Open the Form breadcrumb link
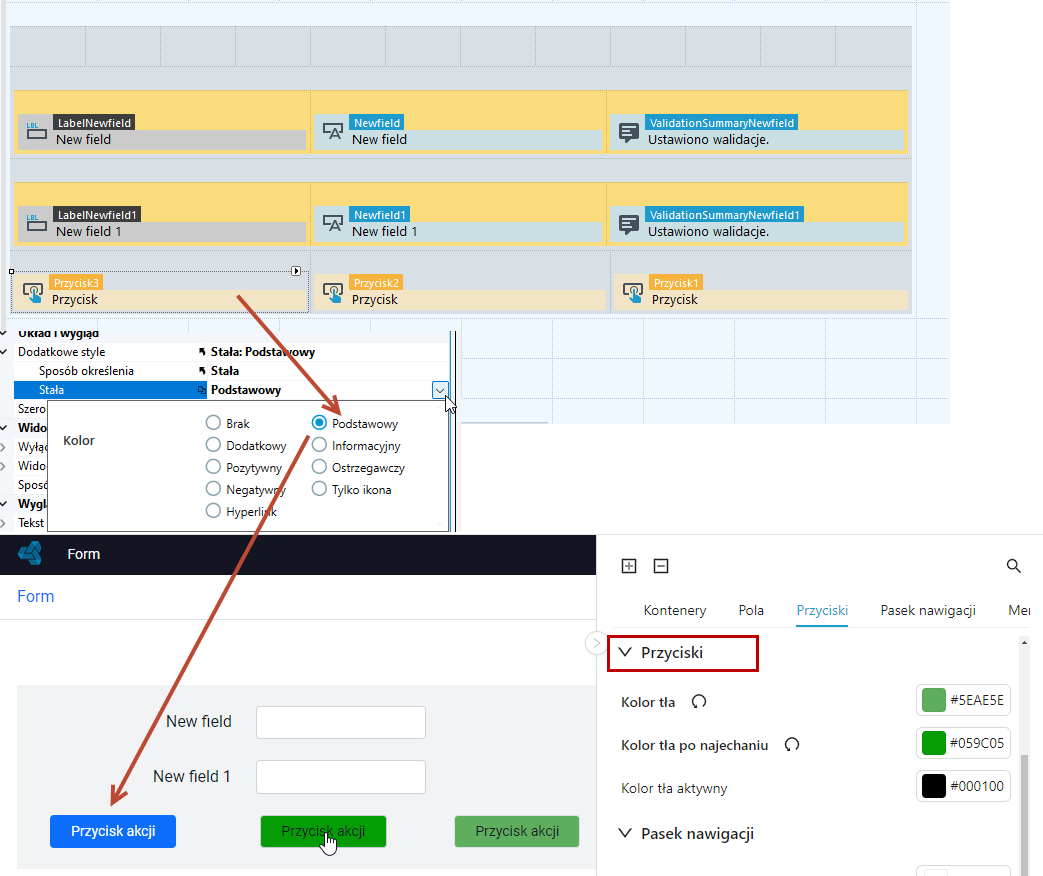 click(35, 596)
